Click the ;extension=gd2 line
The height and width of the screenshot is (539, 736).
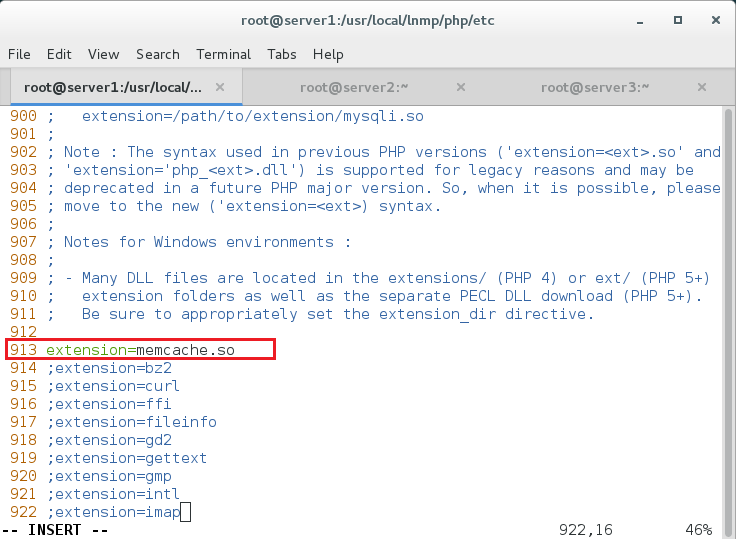point(109,440)
